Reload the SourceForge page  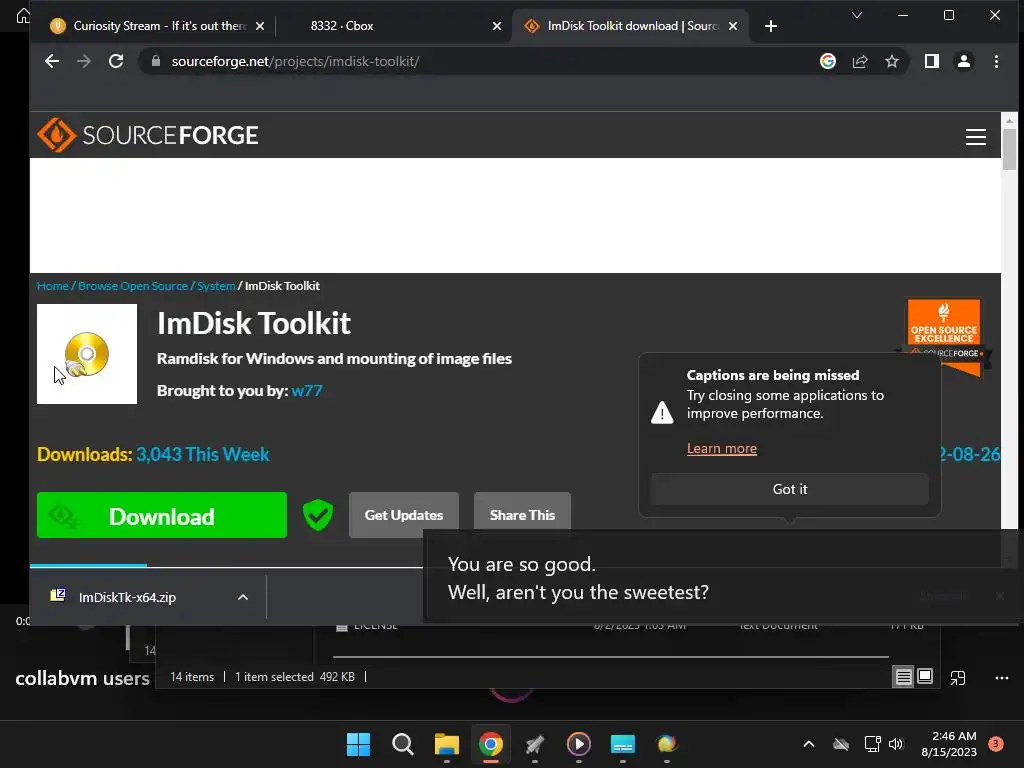click(116, 61)
